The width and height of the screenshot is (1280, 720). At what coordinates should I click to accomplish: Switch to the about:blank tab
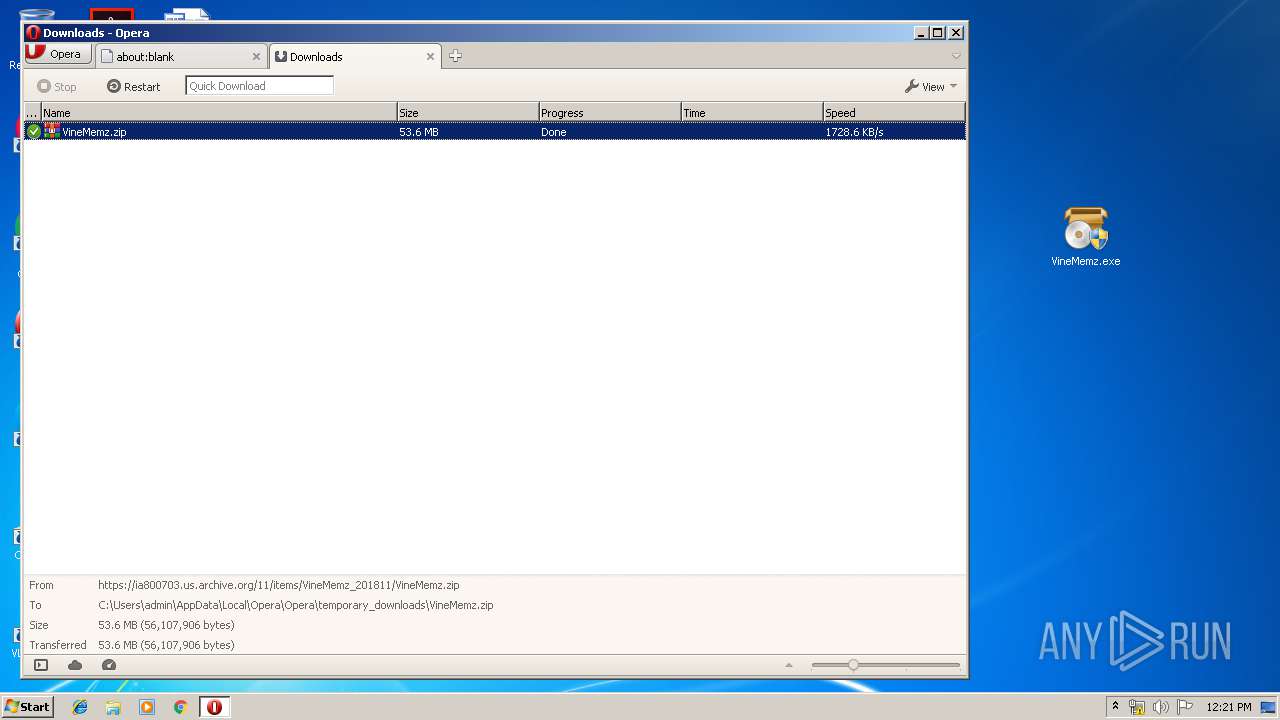[181, 57]
